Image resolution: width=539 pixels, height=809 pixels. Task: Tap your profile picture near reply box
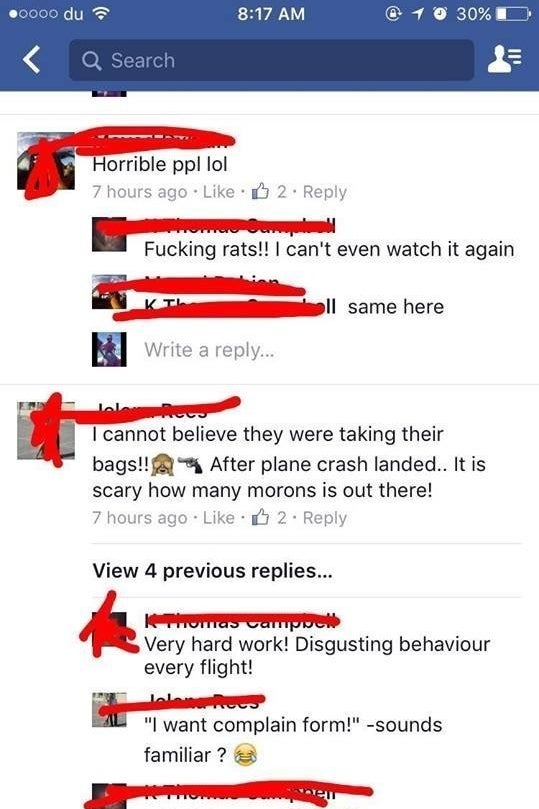coord(109,349)
